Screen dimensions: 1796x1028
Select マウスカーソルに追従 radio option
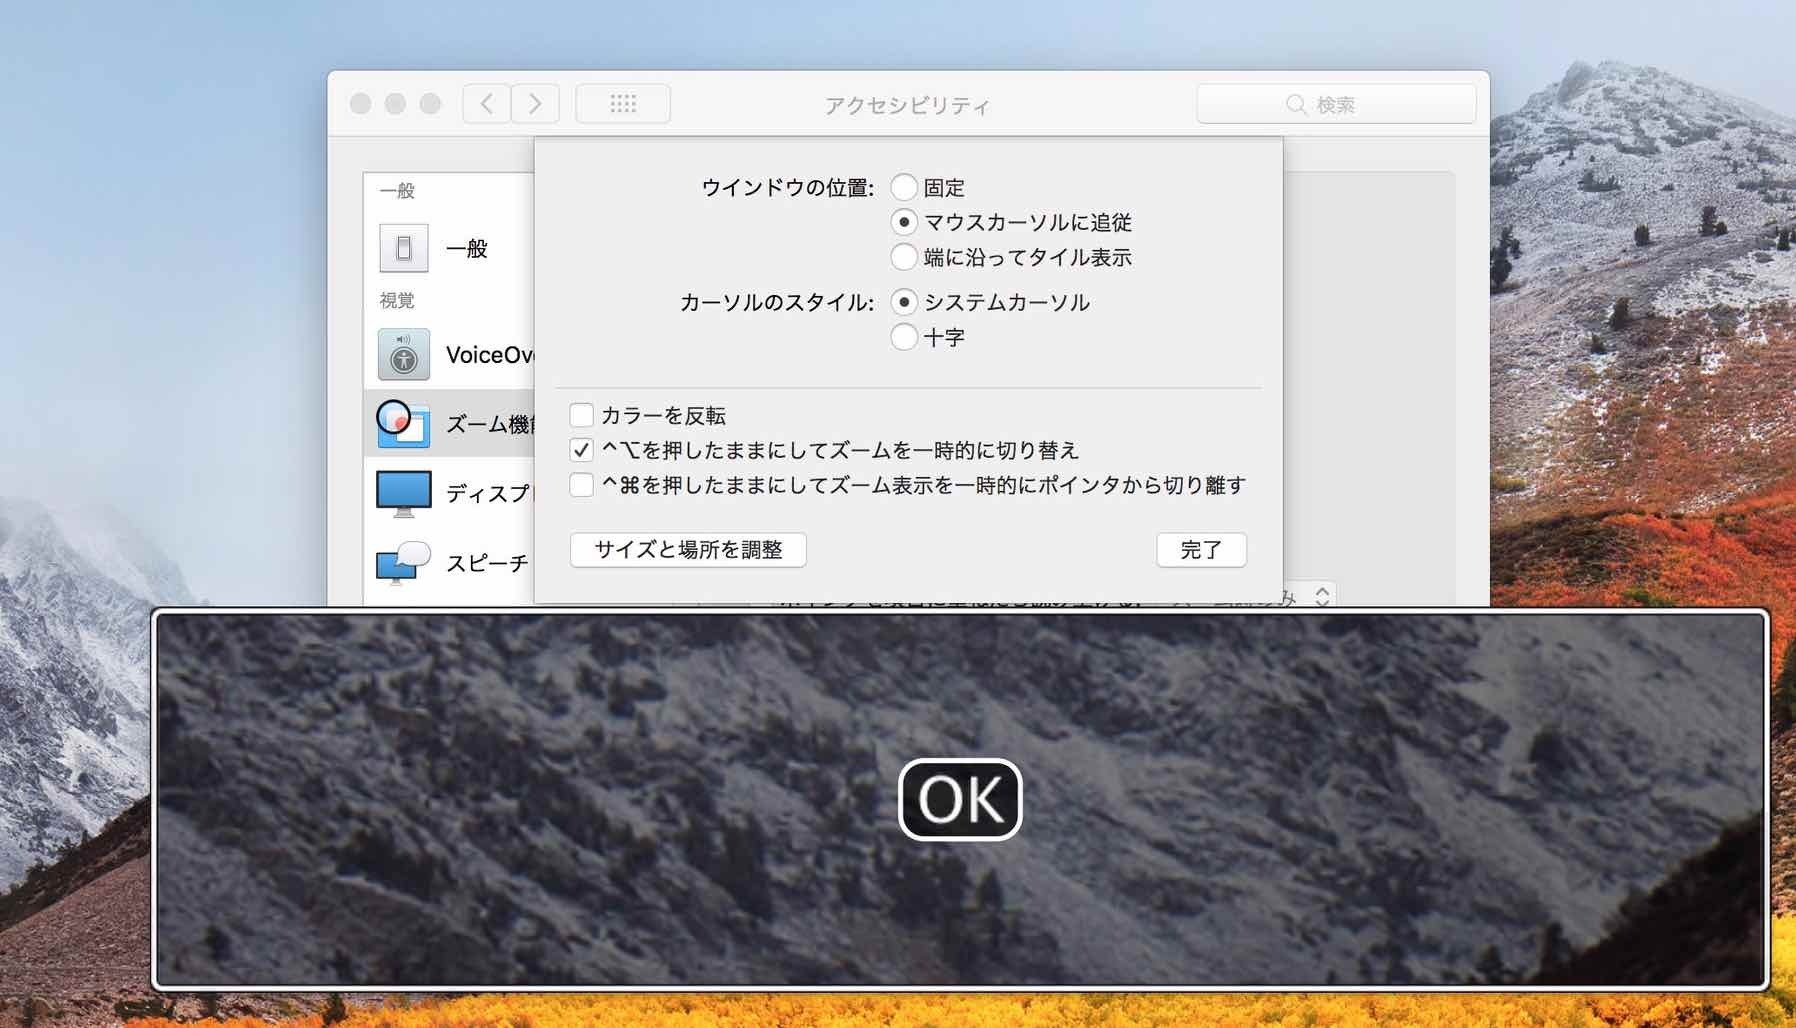click(x=904, y=222)
